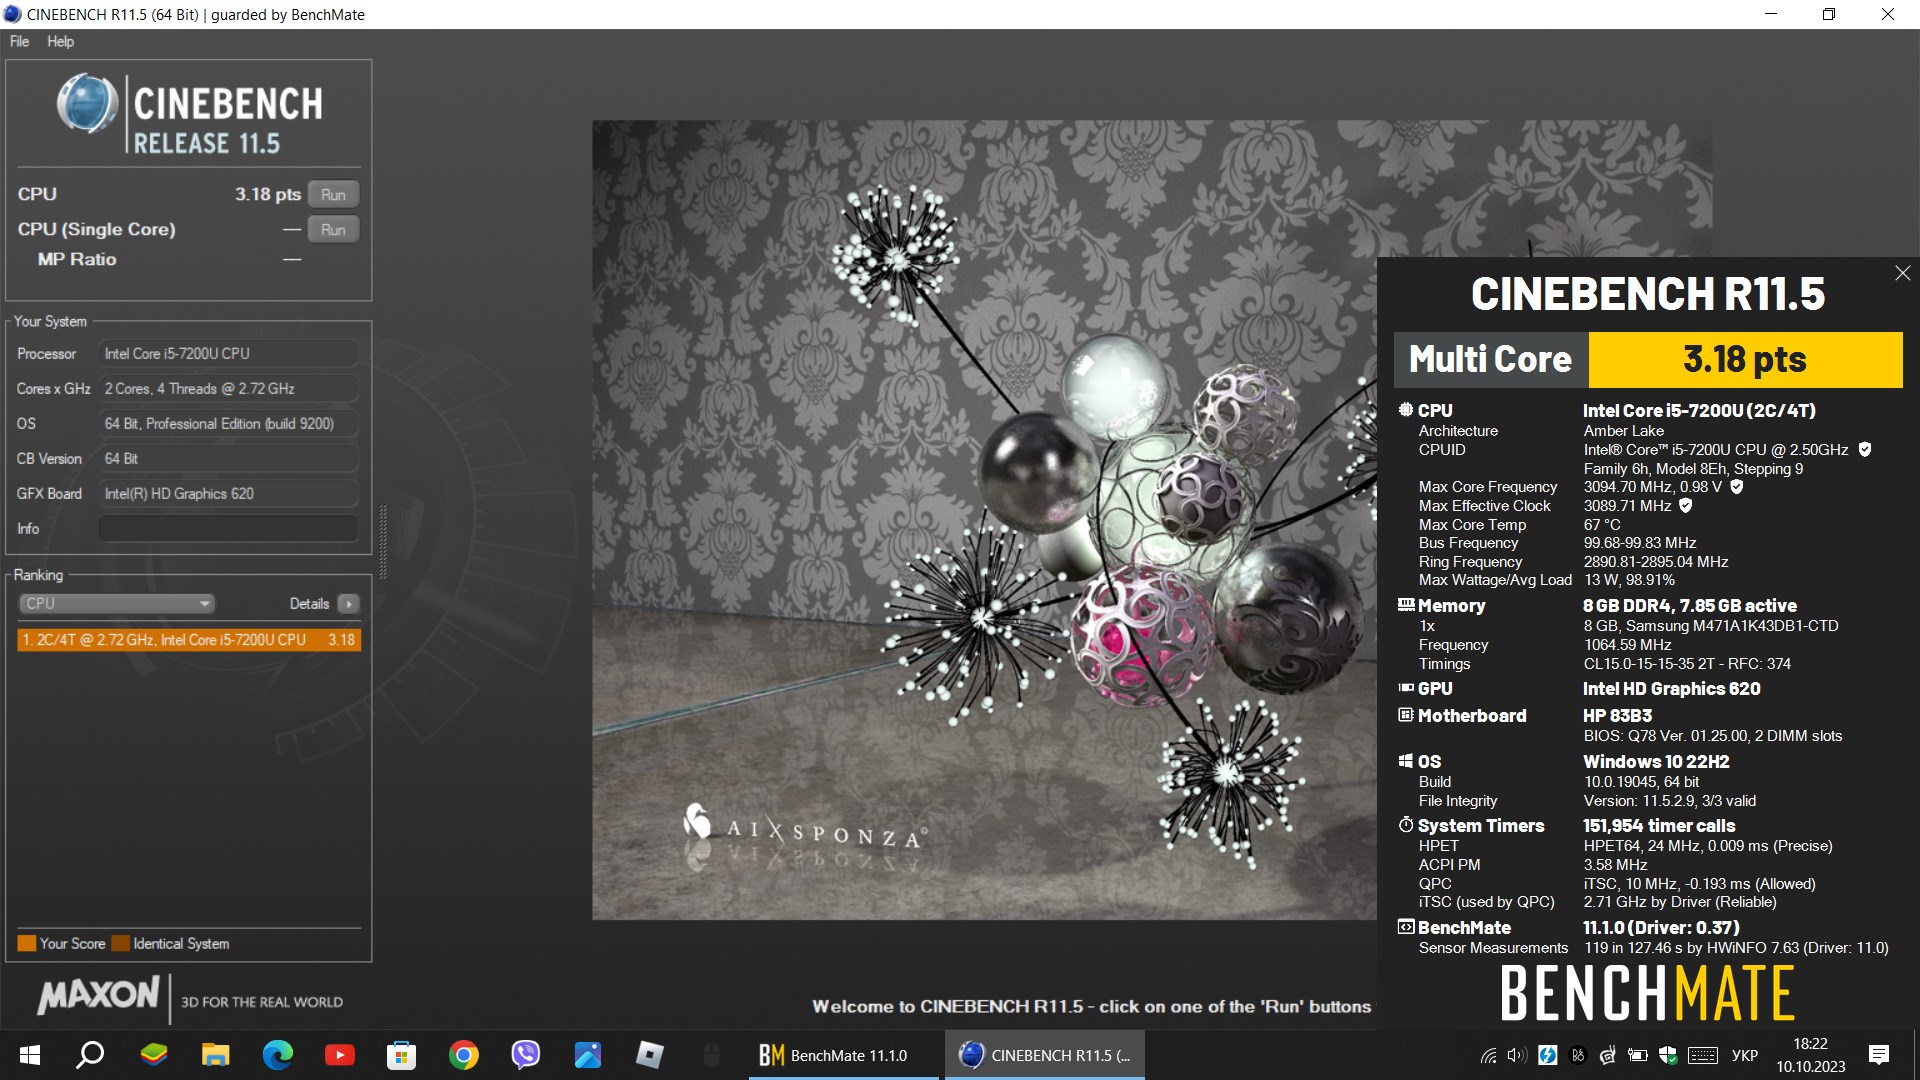
Task: Click the Motherboard icon in BenchMate panel
Action: [x=1406, y=715]
